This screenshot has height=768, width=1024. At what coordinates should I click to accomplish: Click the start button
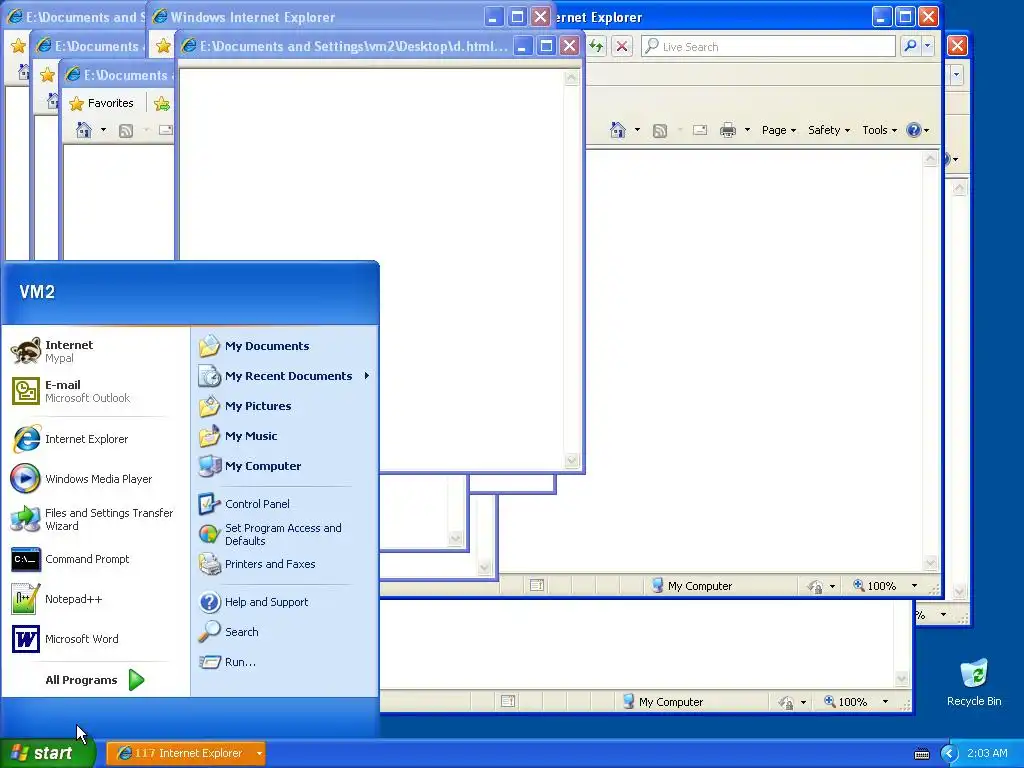(47, 753)
